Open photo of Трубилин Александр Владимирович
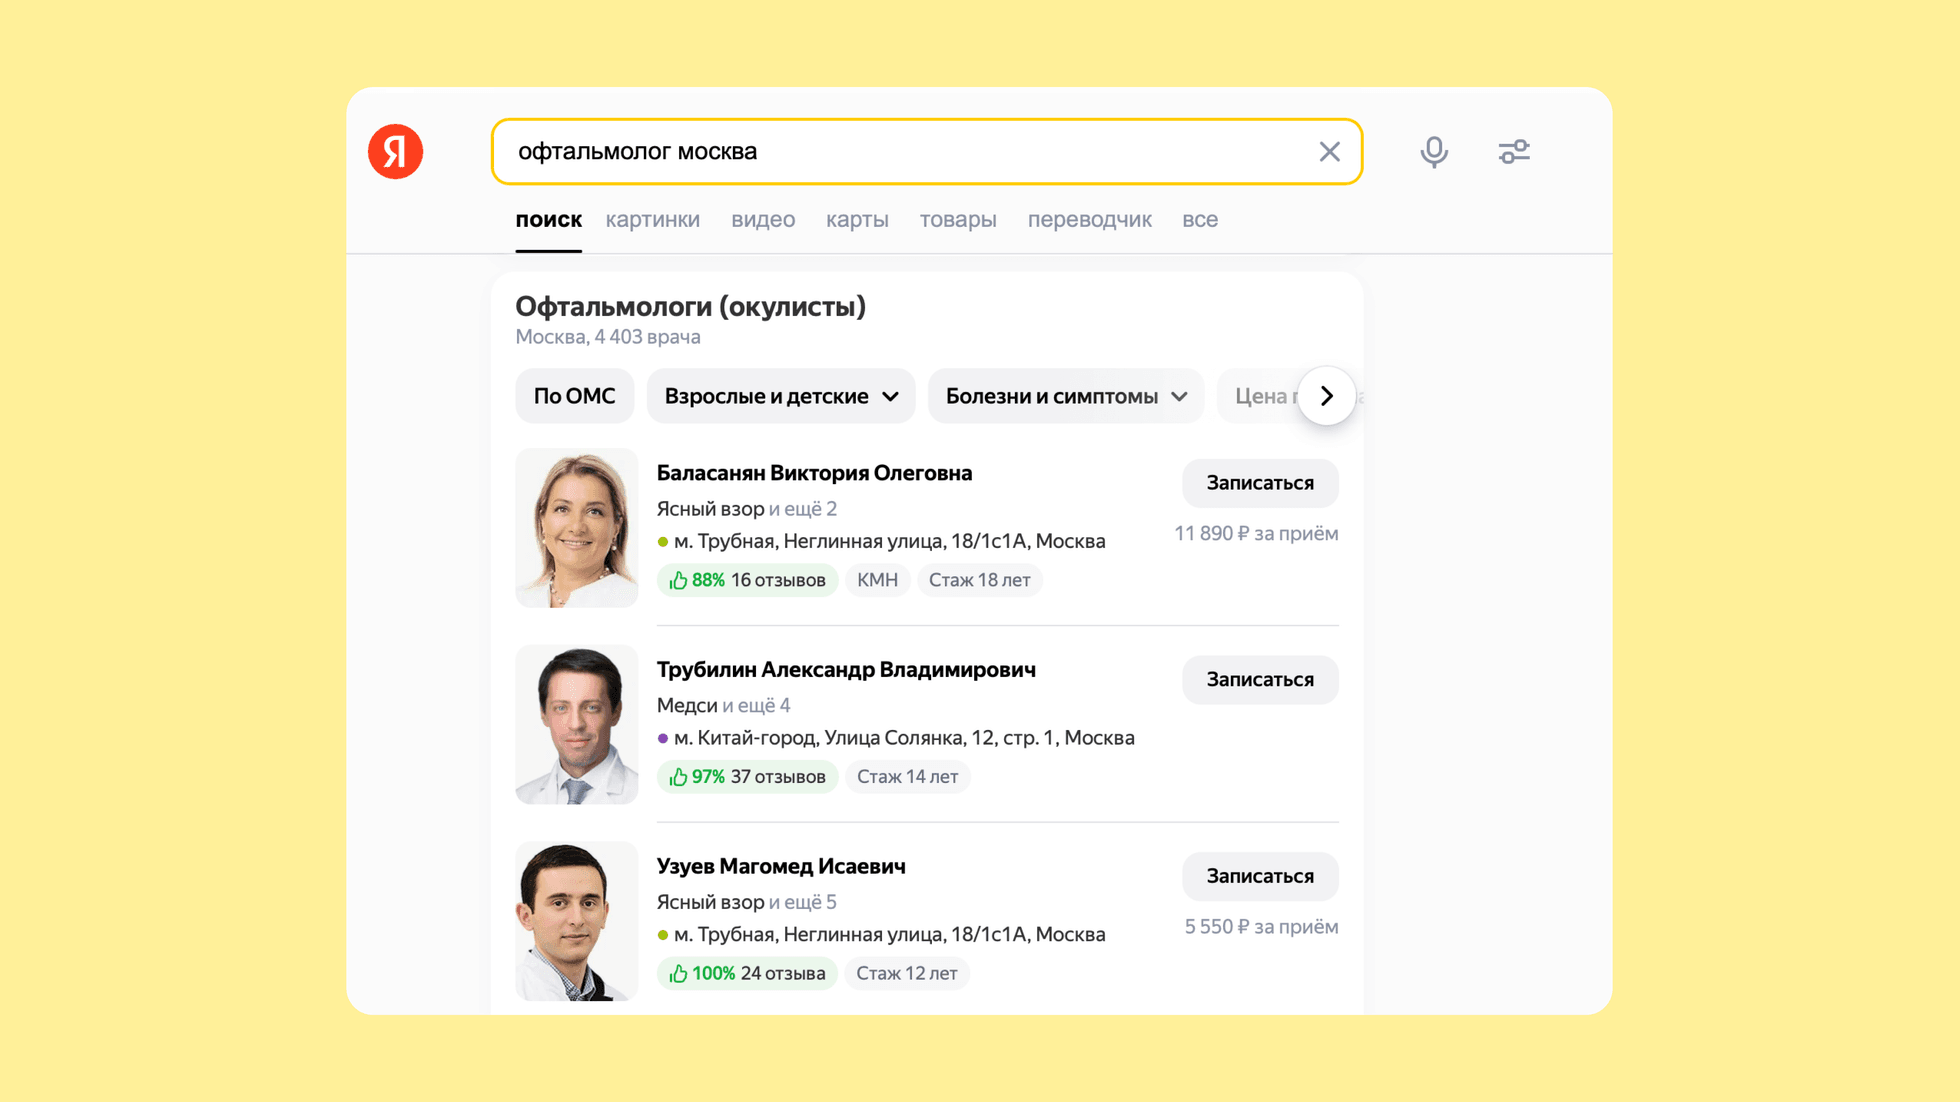This screenshot has width=1960, height=1102. [x=576, y=724]
